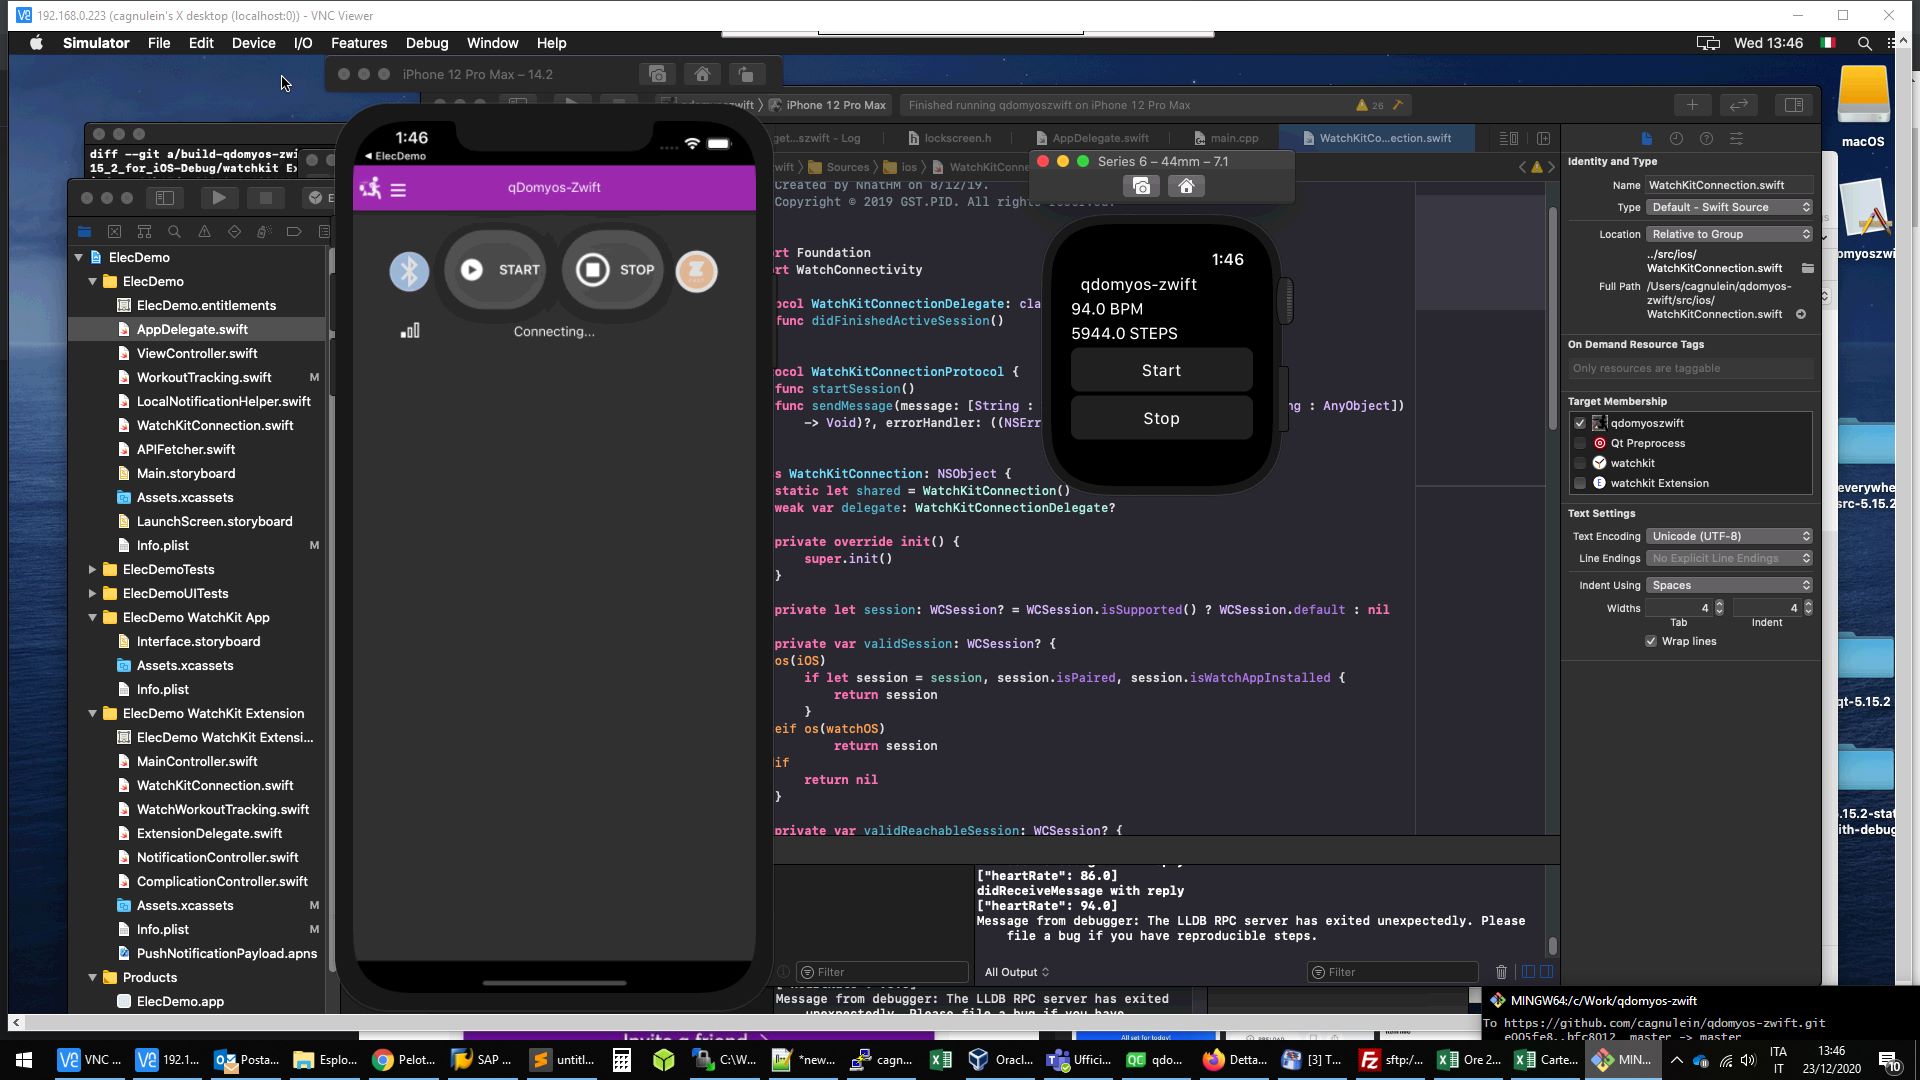This screenshot has height=1080, width=1920.
Task: Open the Indent Using Spaces dropdown
Action: (x=1729, y=585)
